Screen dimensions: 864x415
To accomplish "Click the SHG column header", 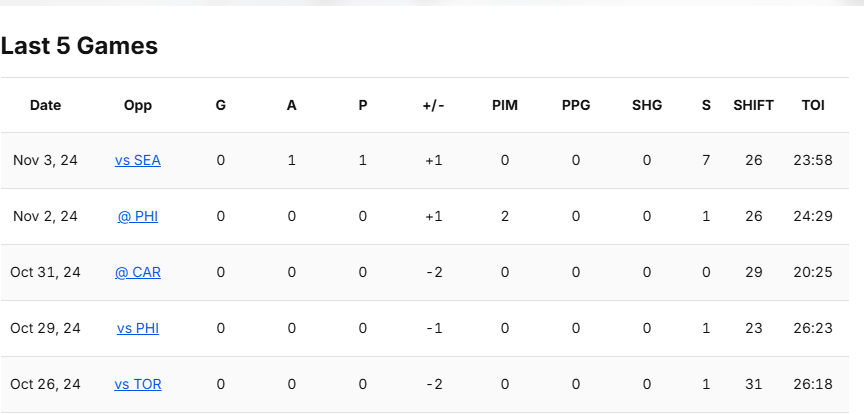I will click(x=647, y=105).
